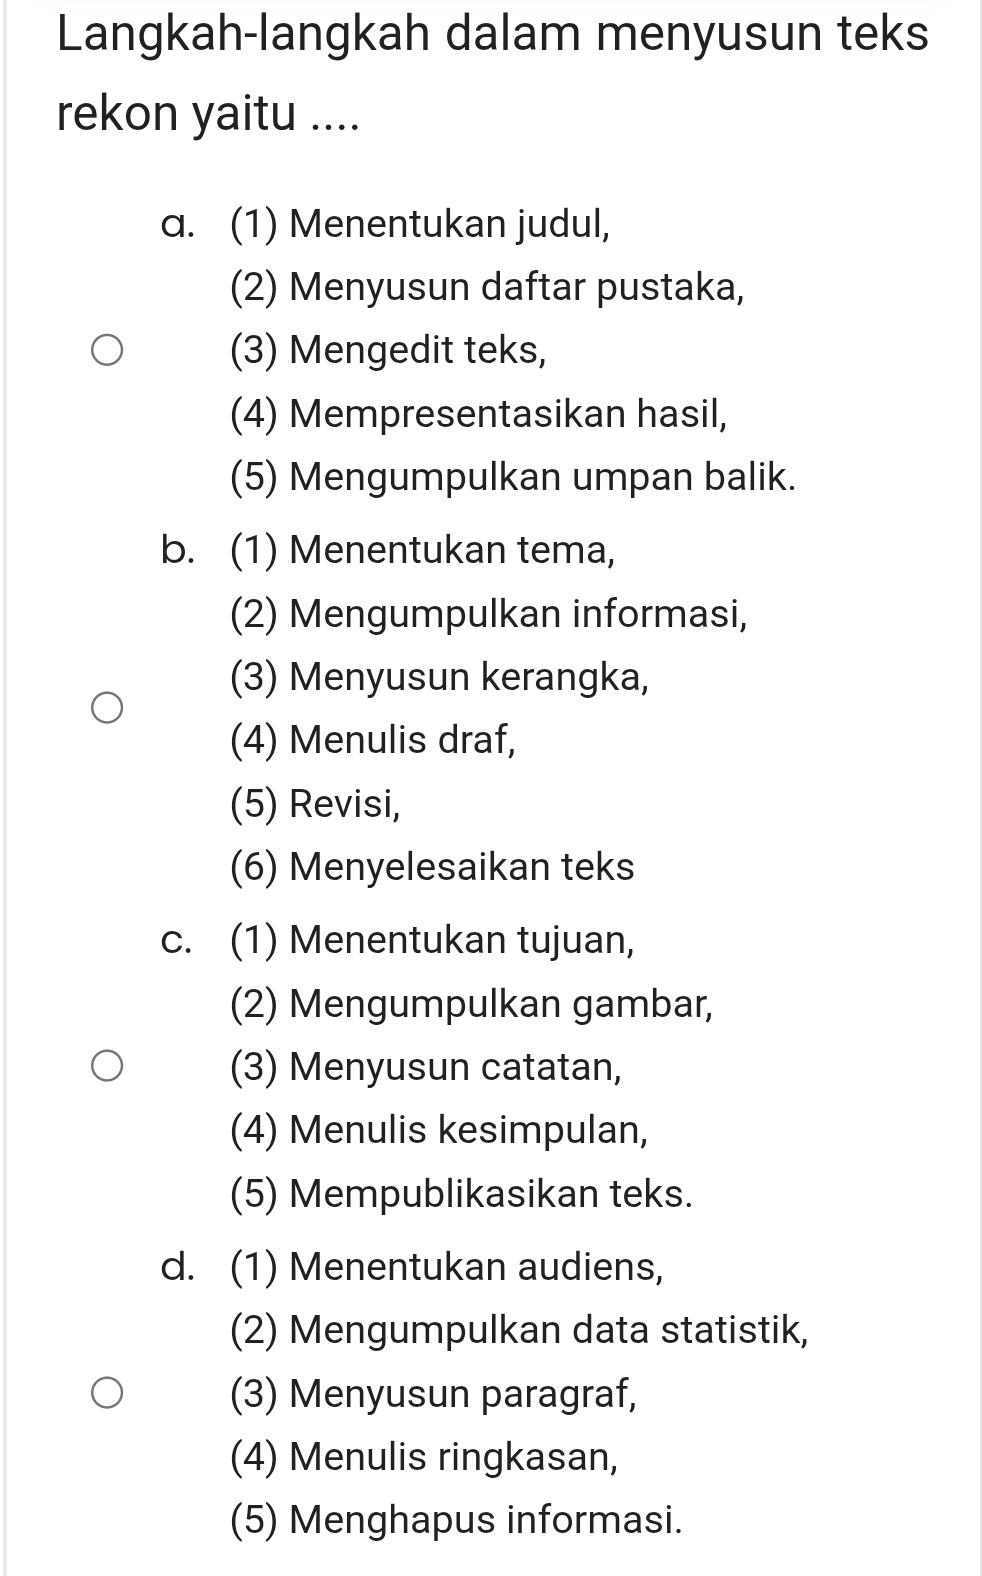The image size is (982, 1576).
Task: Click 'Mengumpulkan gambar' option text
Action: coord(471,1004)
